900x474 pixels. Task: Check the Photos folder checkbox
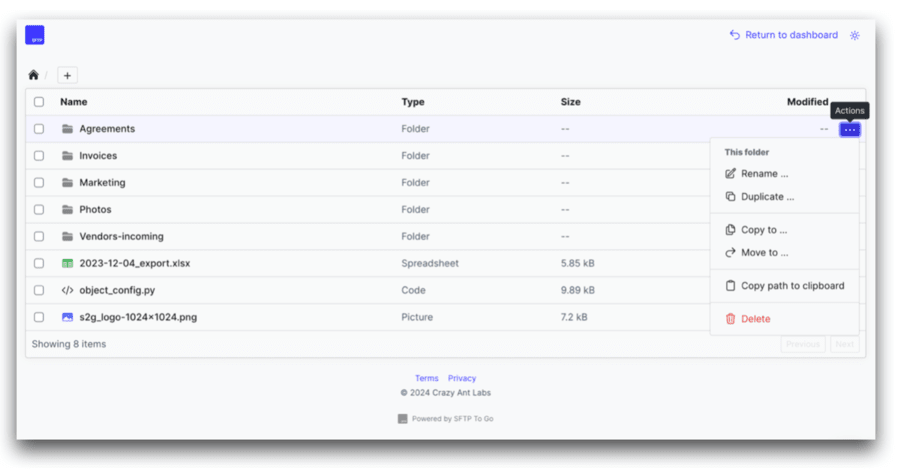coord(39,210)
